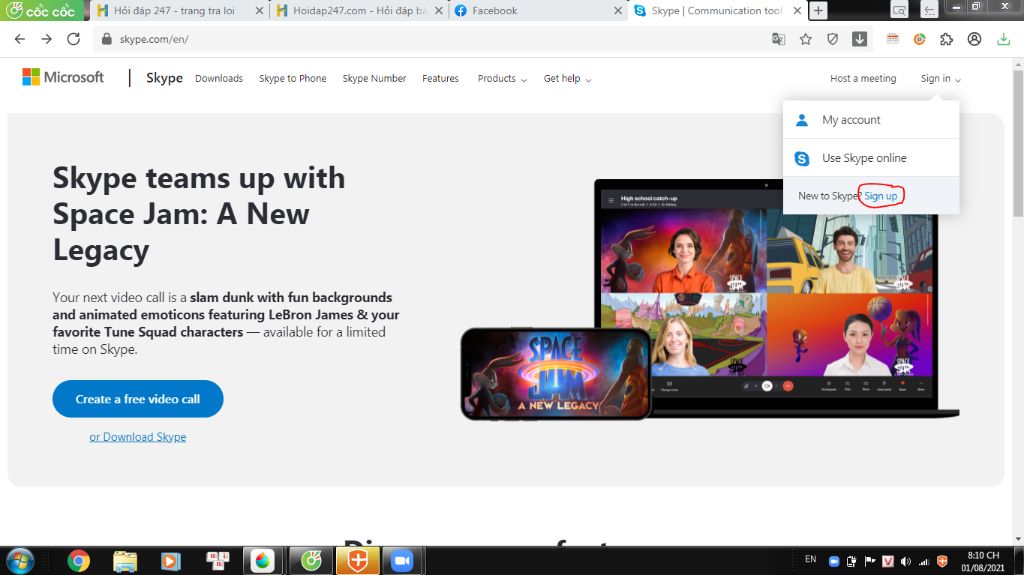
Task: Click Create a free video call button
Action: (x=138, y=399)
